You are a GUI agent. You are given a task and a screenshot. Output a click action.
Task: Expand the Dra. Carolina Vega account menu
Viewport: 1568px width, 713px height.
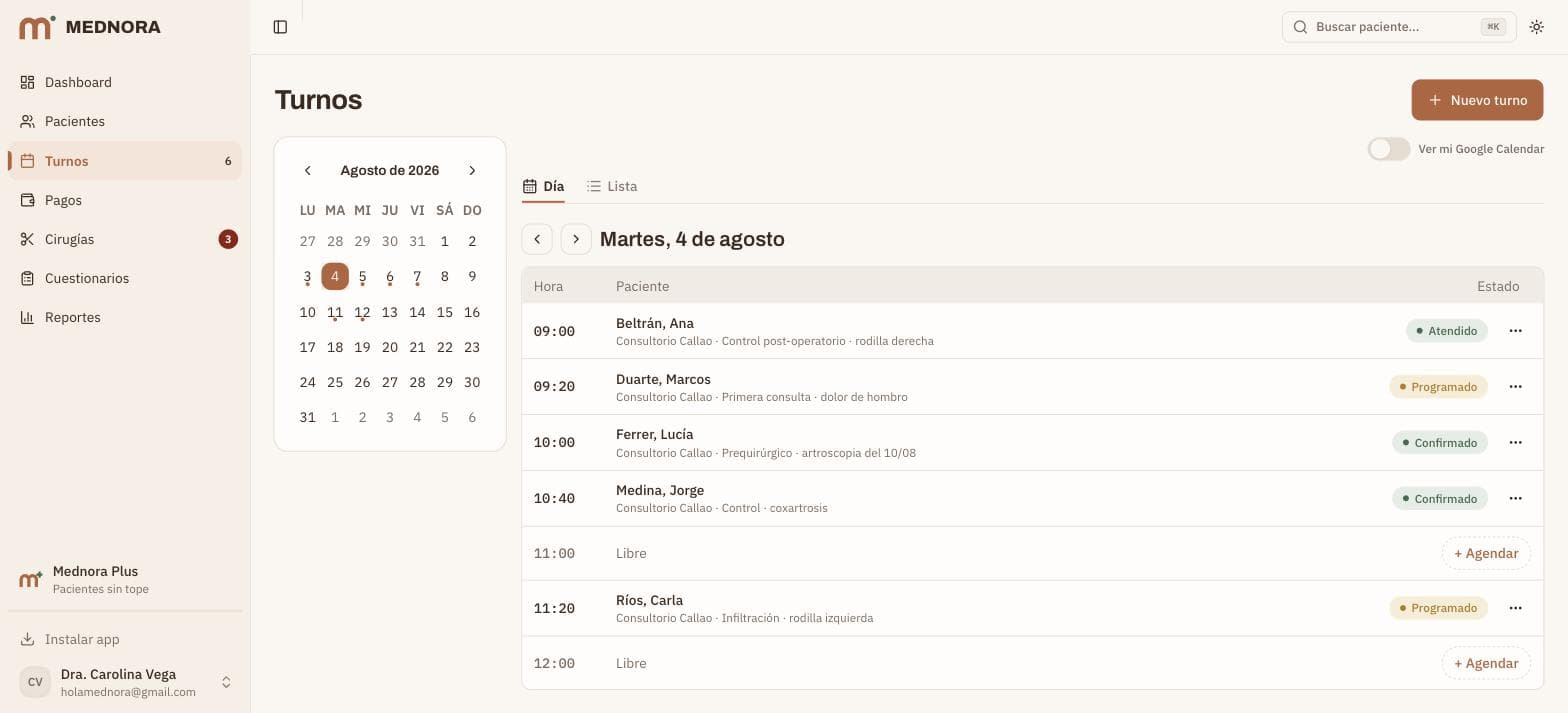click(x=125, y=682)
